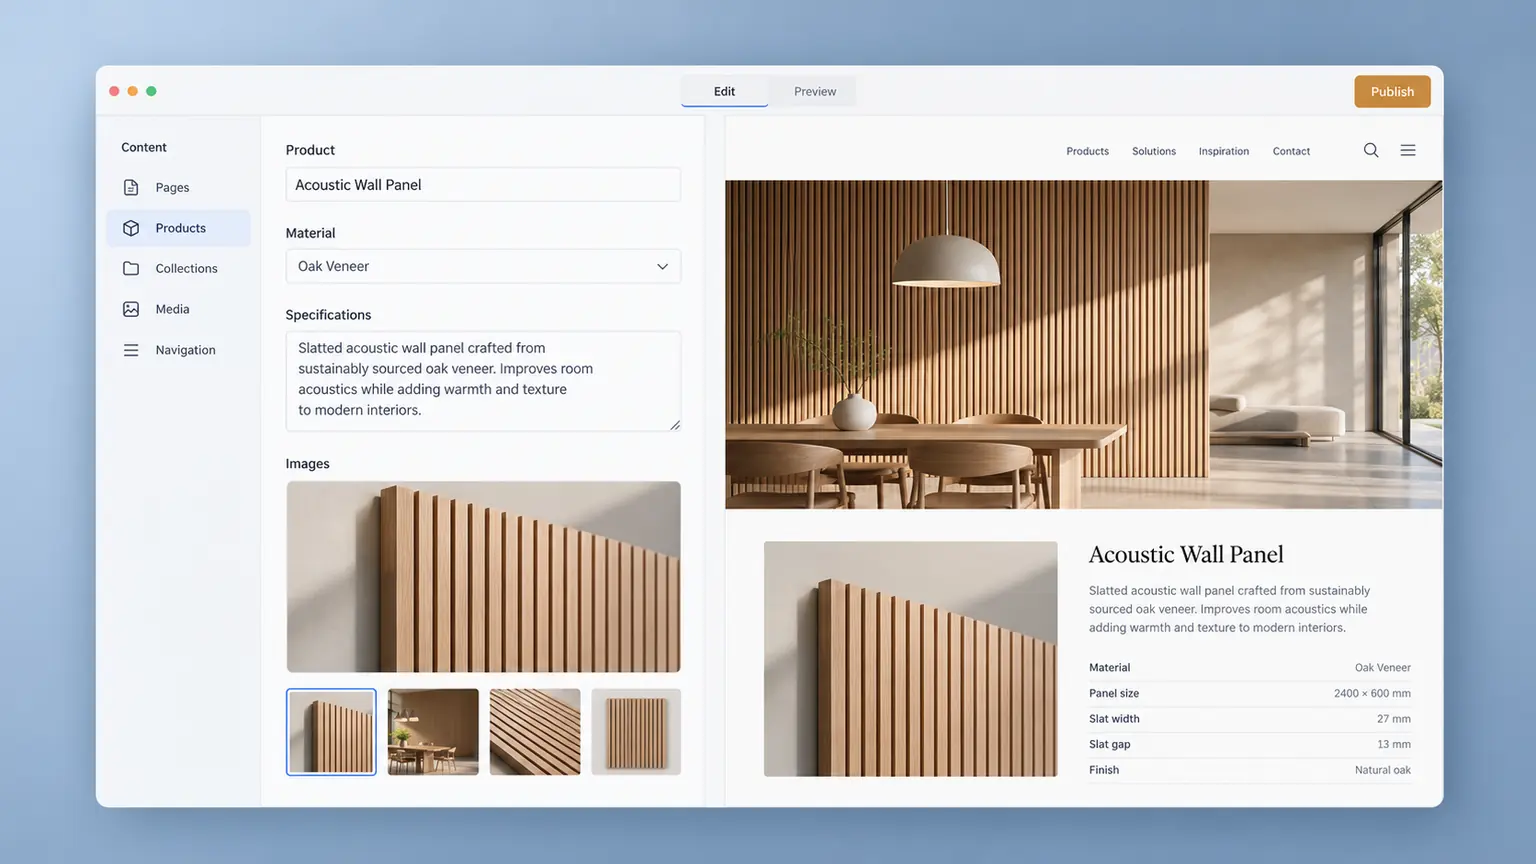Image resolution: width=1536 pixels, height=864 pixels.
Task: Click the 'Oak Veneer' value in preview specs
Action: [x=1382, y=667]
